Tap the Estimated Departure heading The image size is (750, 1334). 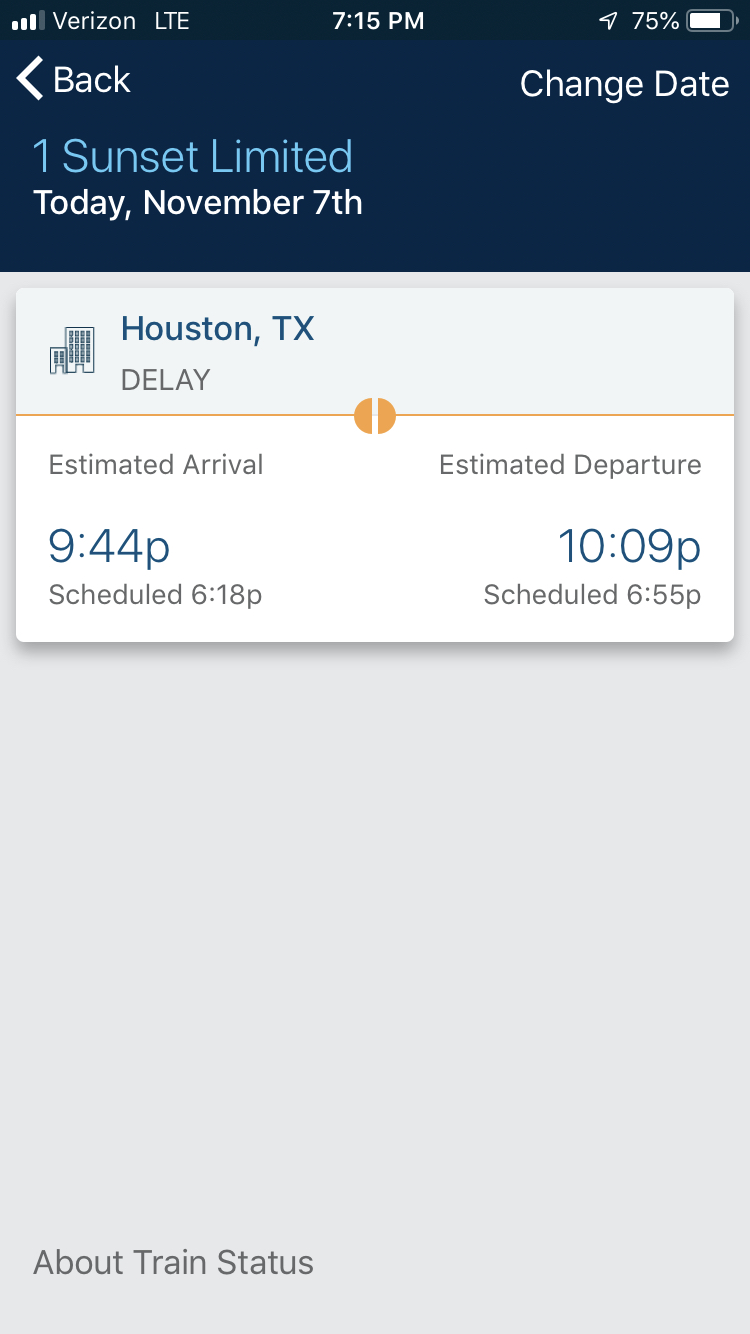(x=570, y=465)
